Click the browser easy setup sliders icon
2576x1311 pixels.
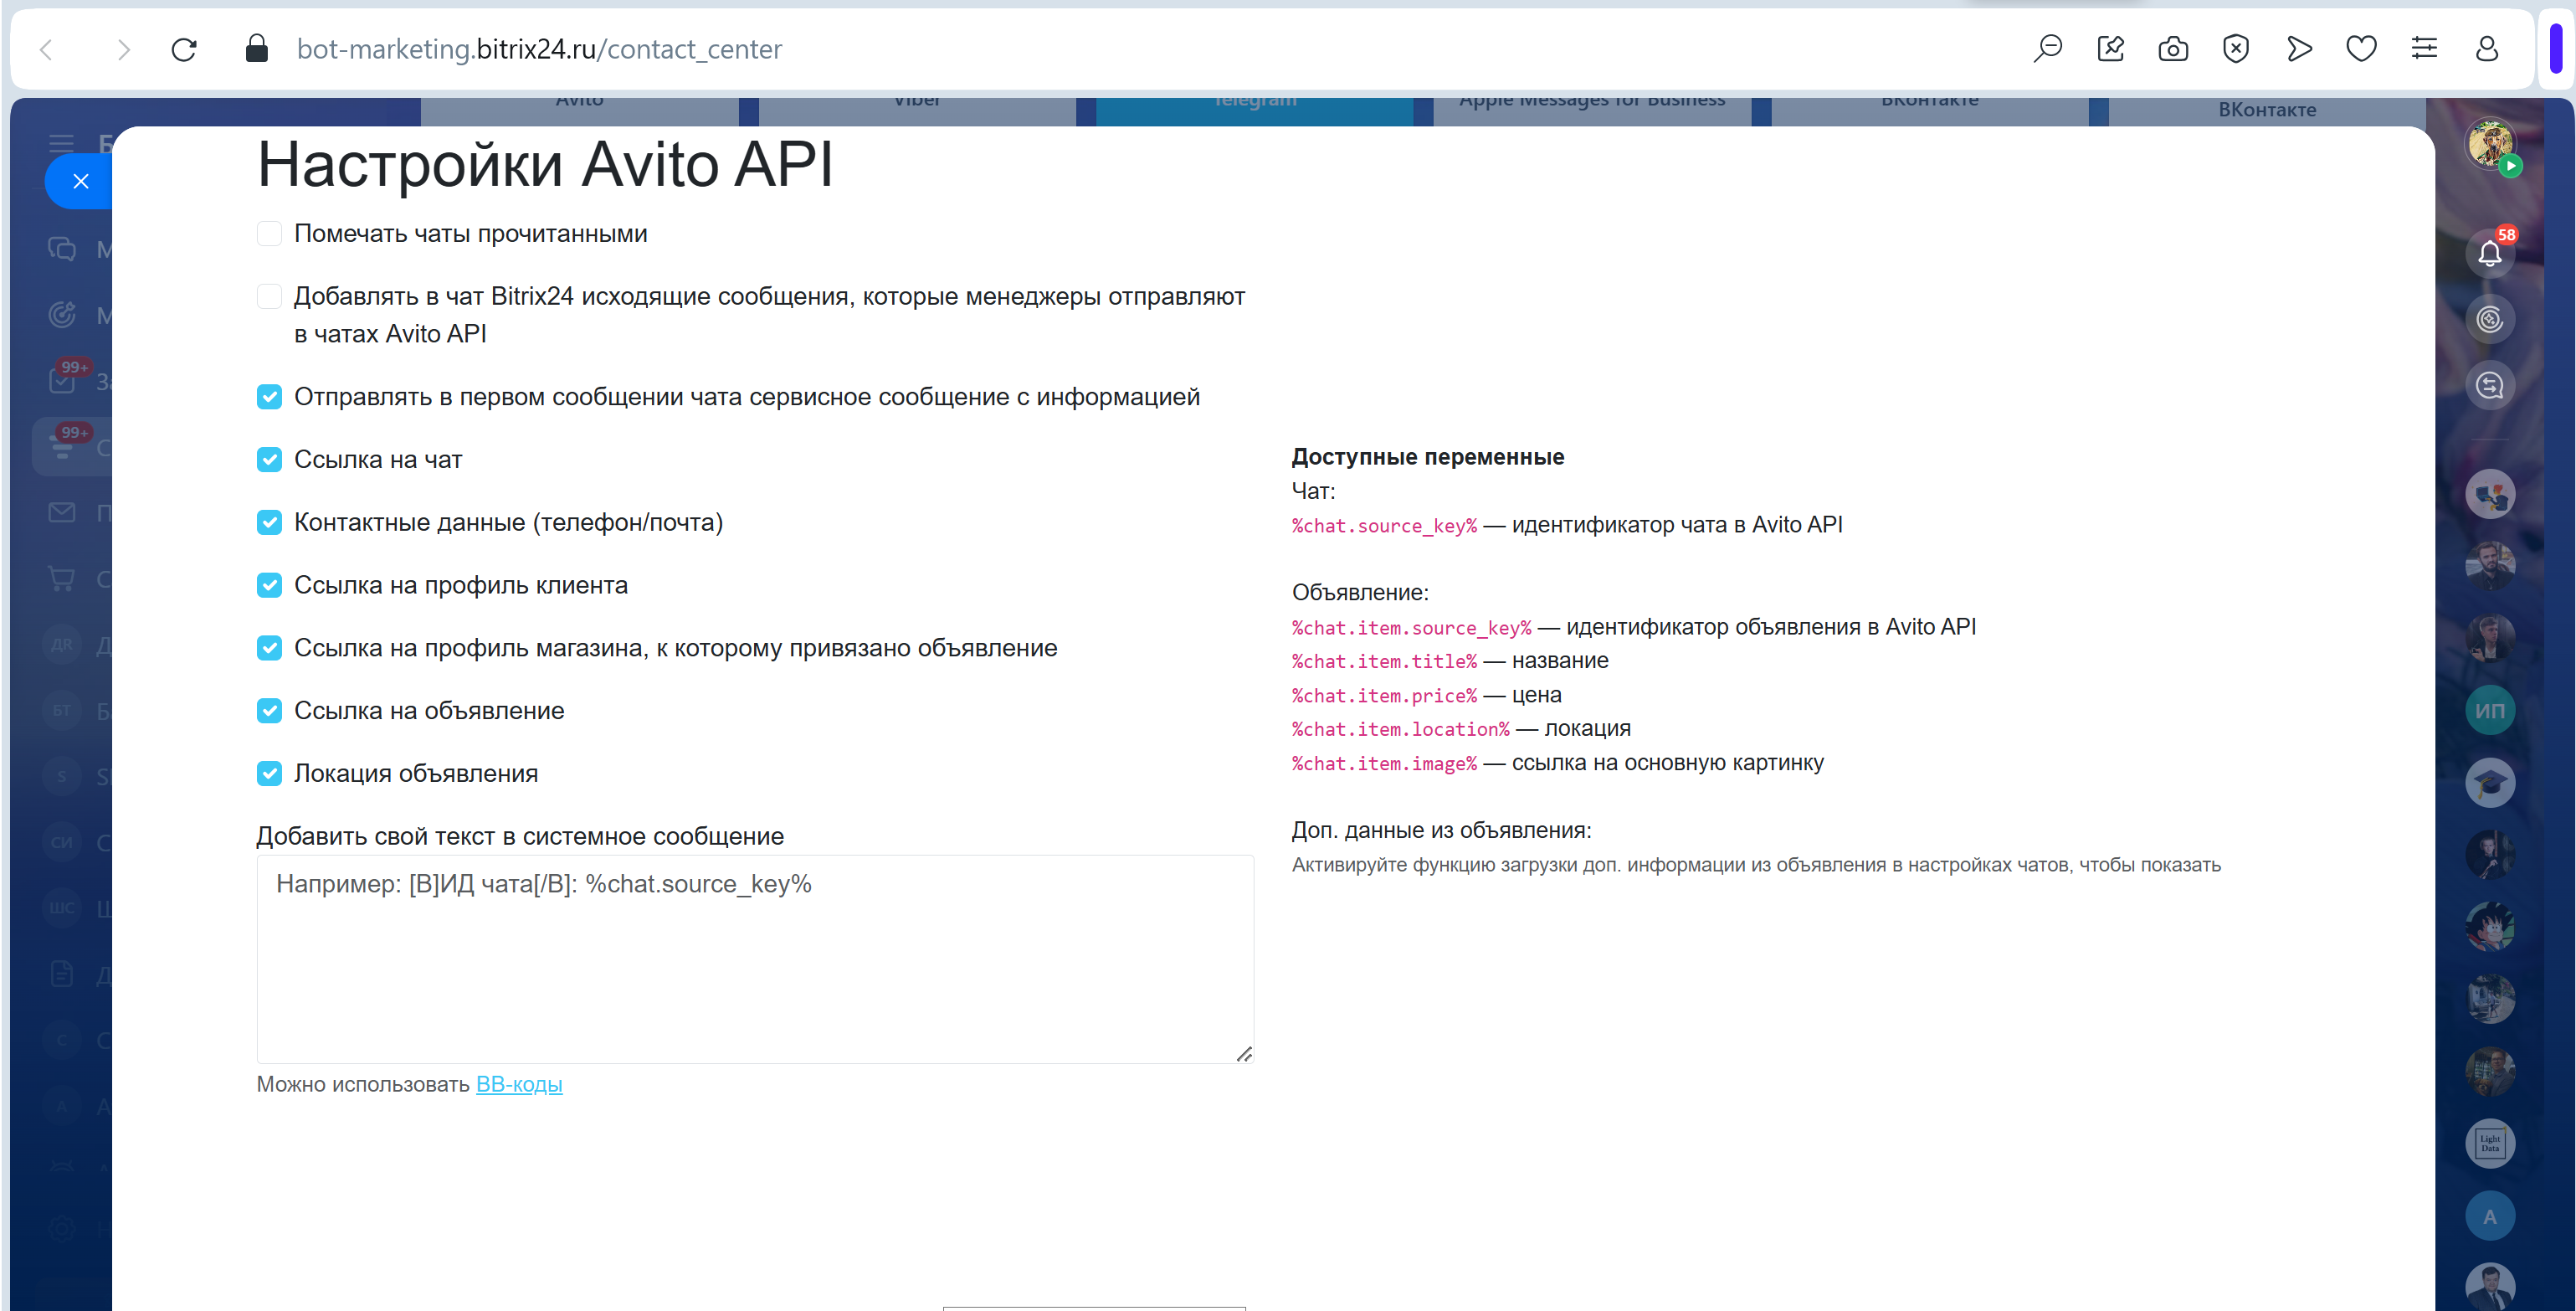click(2424, 49)
